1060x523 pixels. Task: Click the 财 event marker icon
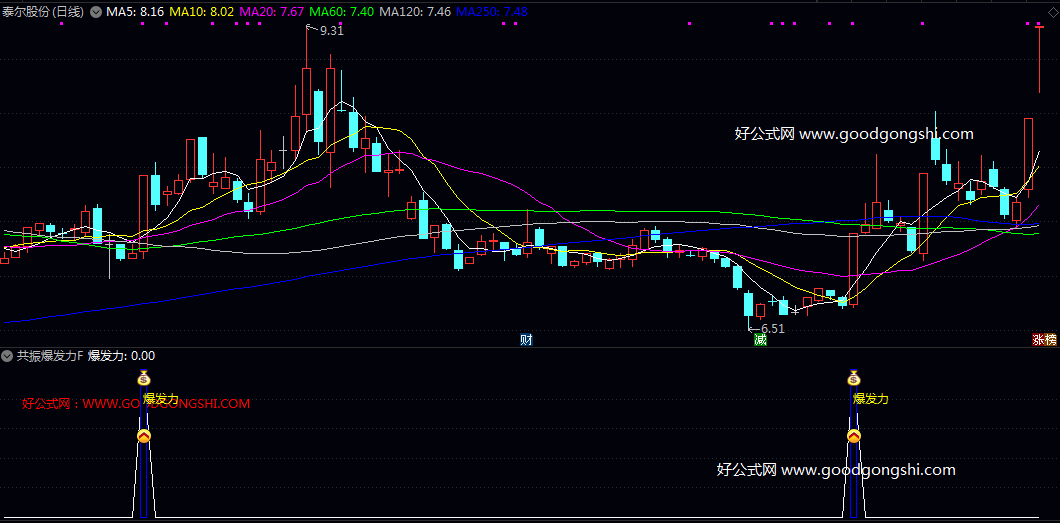click(526, 340)
